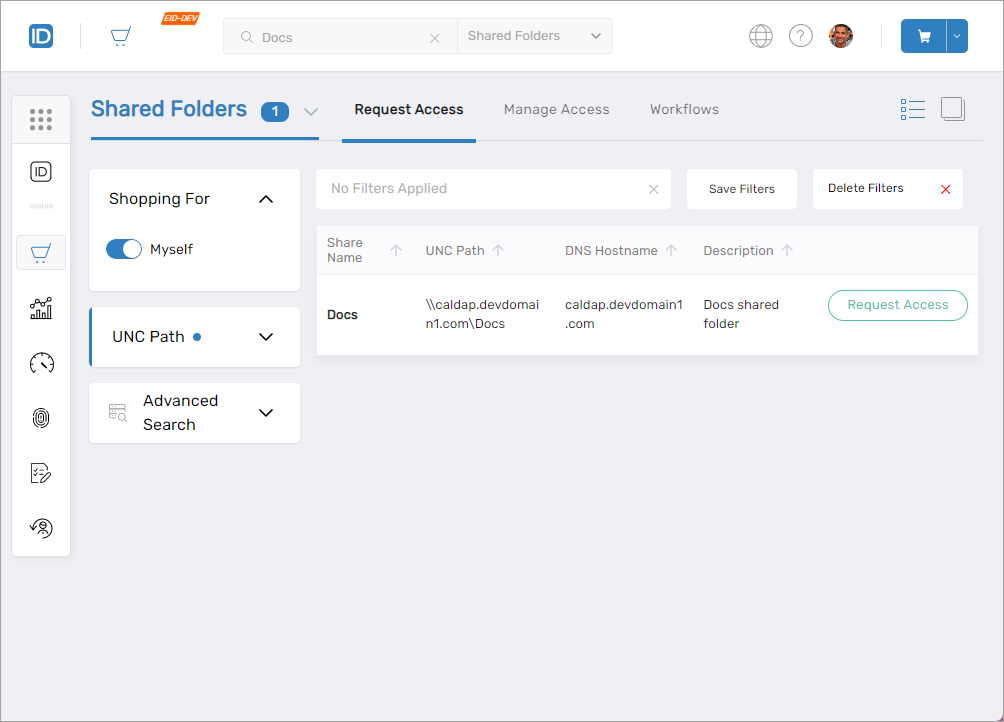Open the Shared Folders search scope dropdown
The image size is (1004, 722).
pyautogui.click(x=535, y=36)
